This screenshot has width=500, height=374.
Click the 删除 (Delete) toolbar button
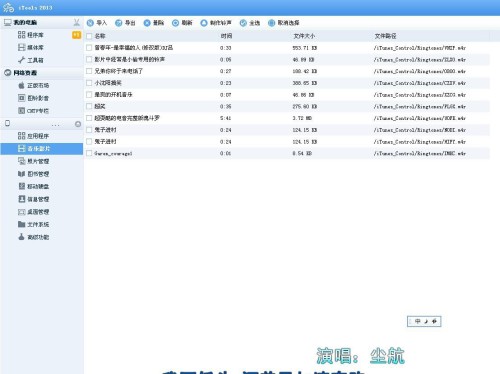pyautogui.click(x=154, y=23)
